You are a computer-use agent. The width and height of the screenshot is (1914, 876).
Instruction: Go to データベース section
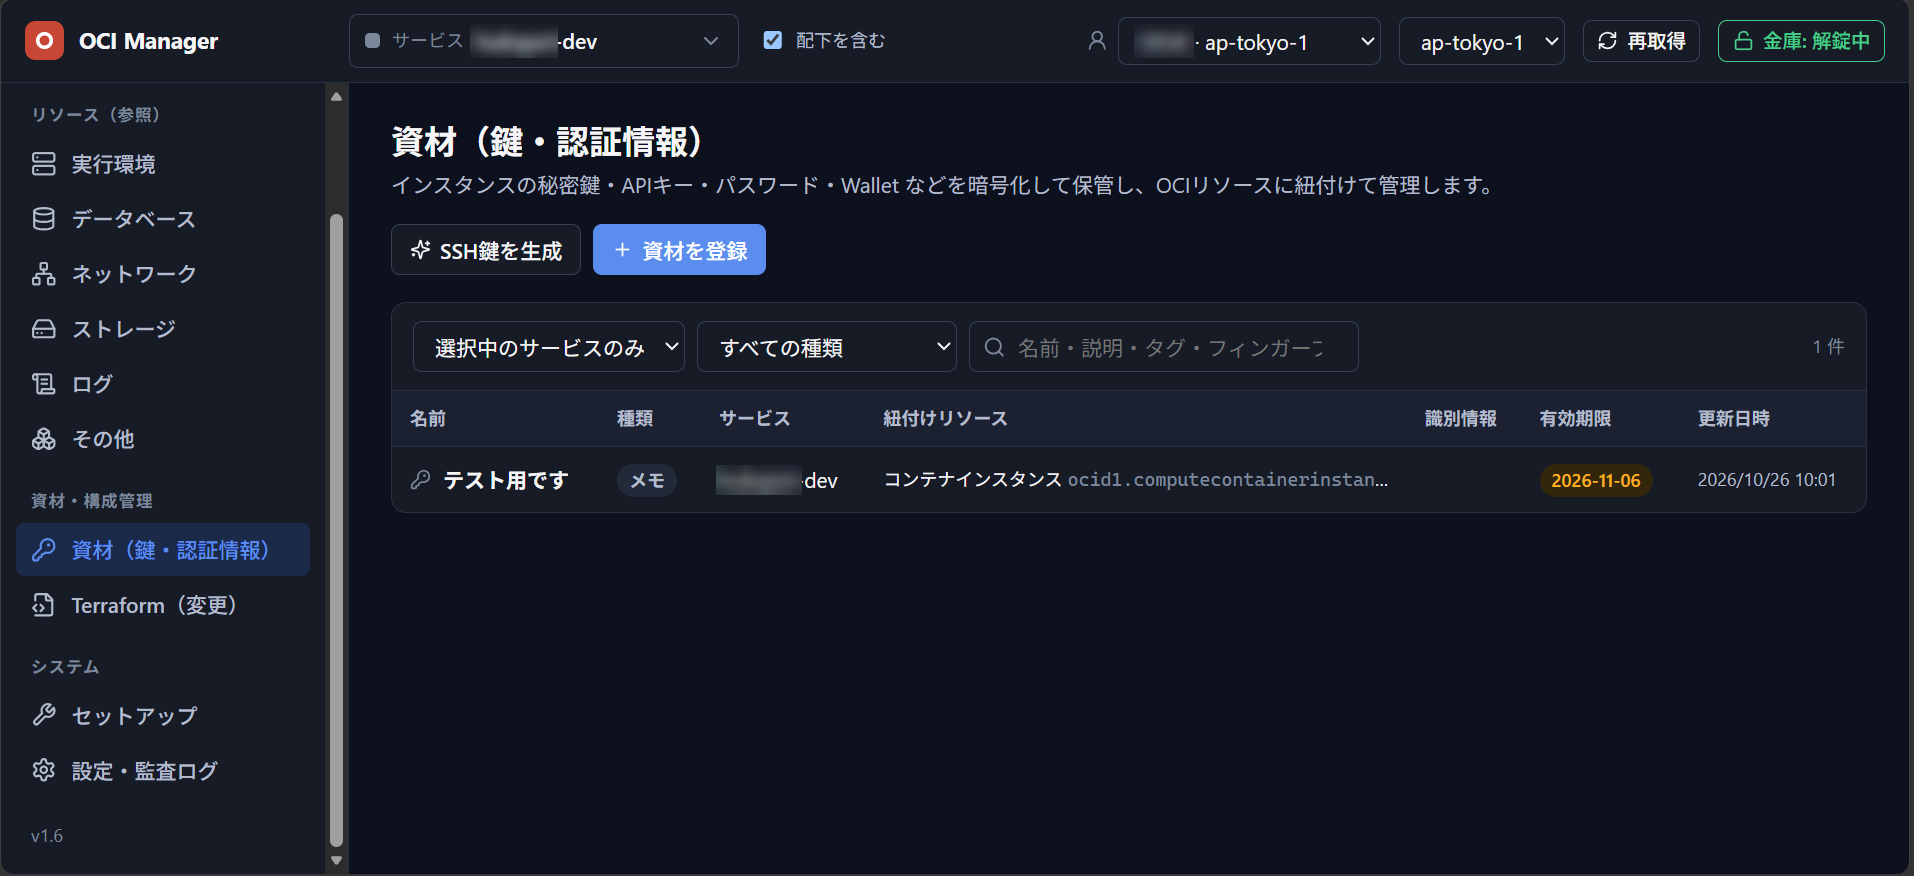[x=163, y=219]
